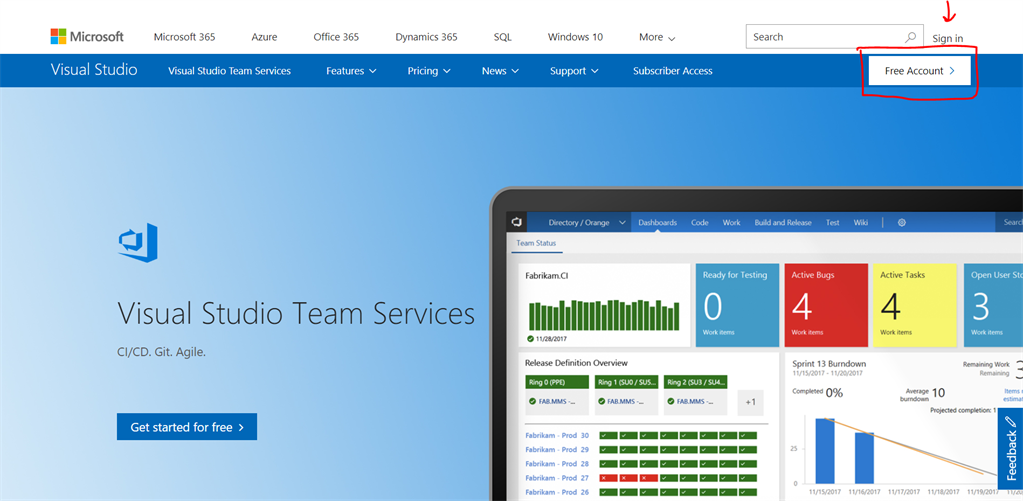This screenshot has height=501, width=1023.
Task: Click the Fabrikam.CI build chart
Action: point(604,314)
